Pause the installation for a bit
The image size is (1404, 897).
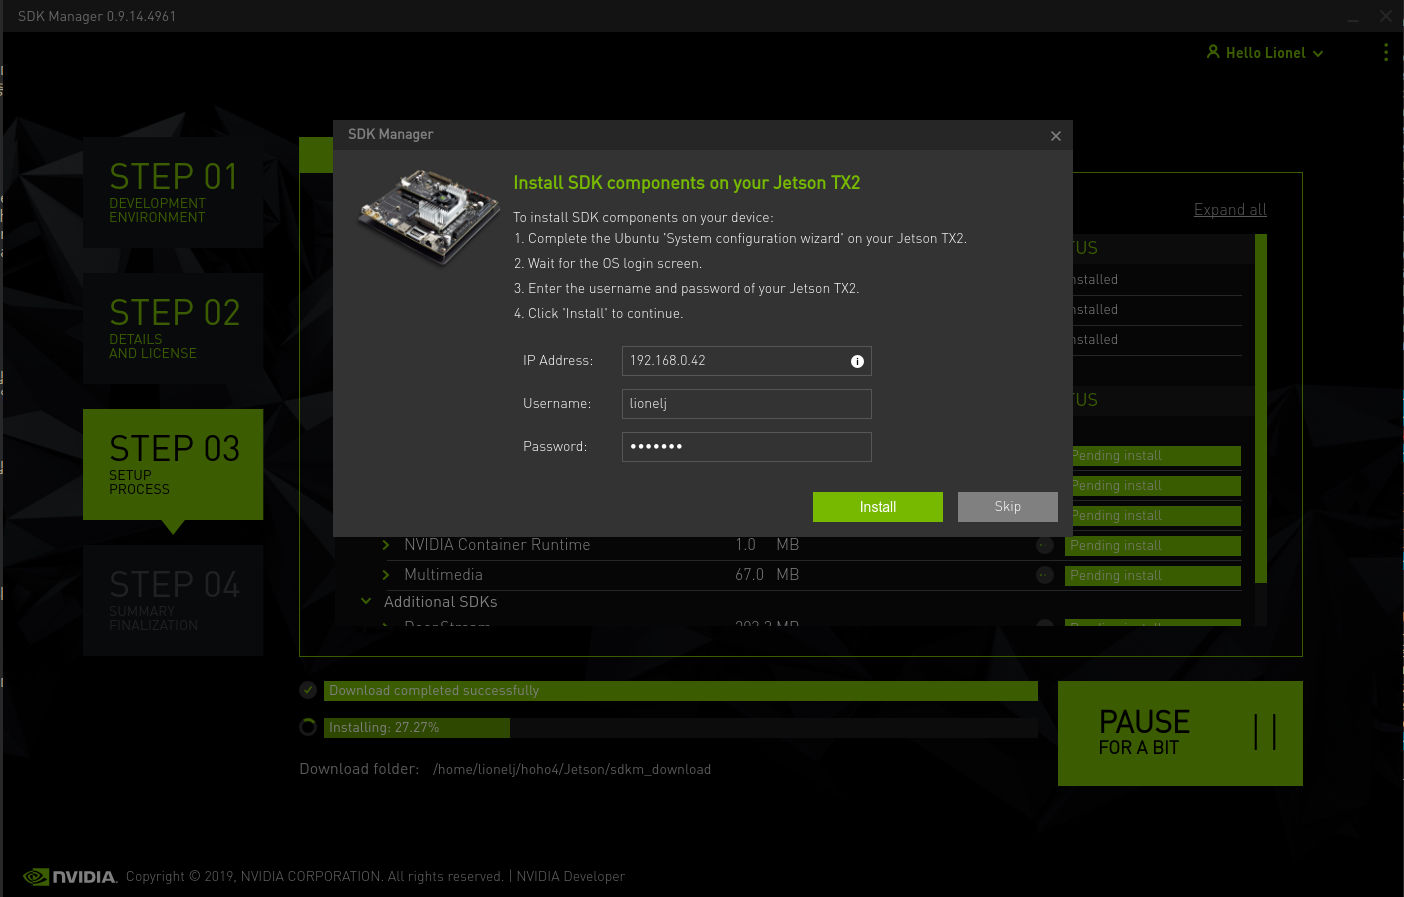(1180, 733)
